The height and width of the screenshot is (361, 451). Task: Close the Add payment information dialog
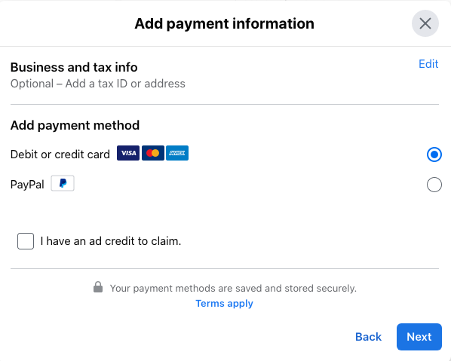pos(425,24)
